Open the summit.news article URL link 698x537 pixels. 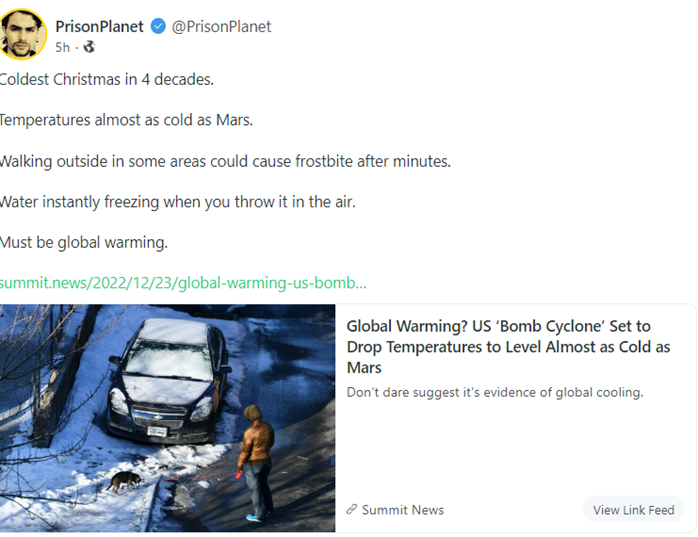(x=183, y=283)
